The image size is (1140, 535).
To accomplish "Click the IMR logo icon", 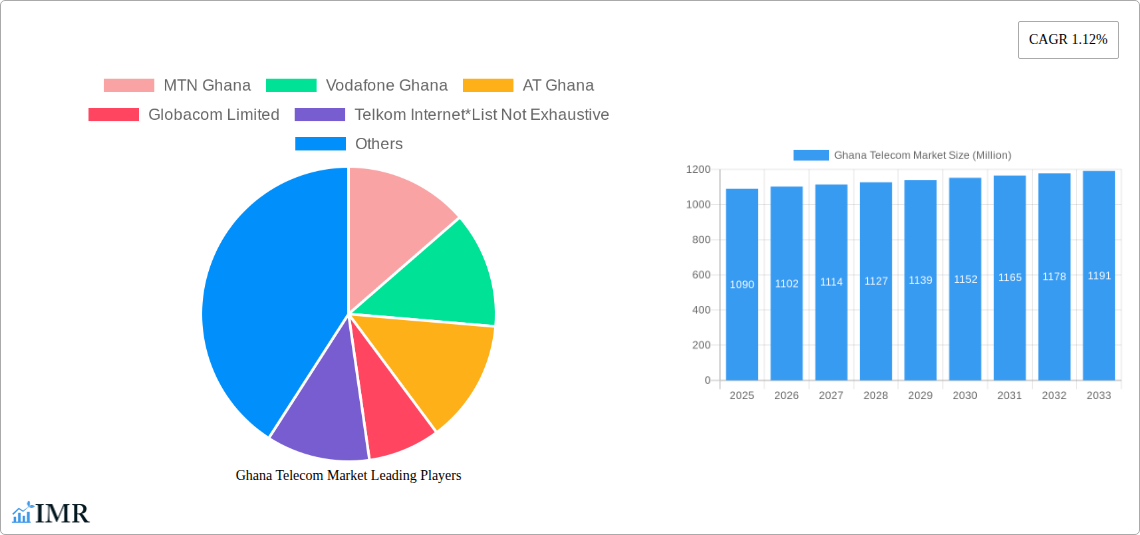I will (51, 512).
